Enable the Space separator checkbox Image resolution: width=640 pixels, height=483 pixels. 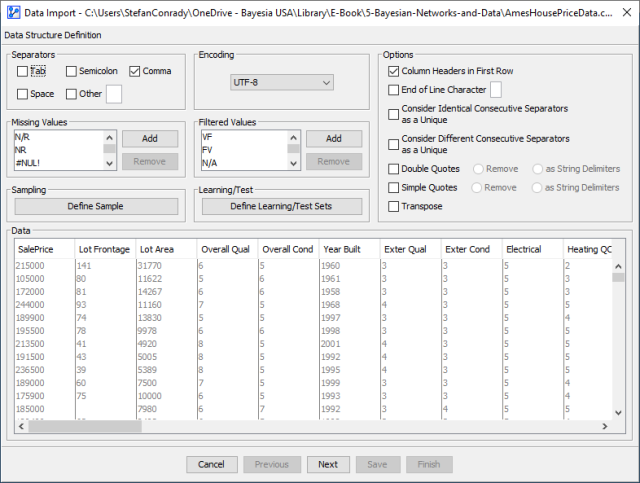click(x=22, y=94)
